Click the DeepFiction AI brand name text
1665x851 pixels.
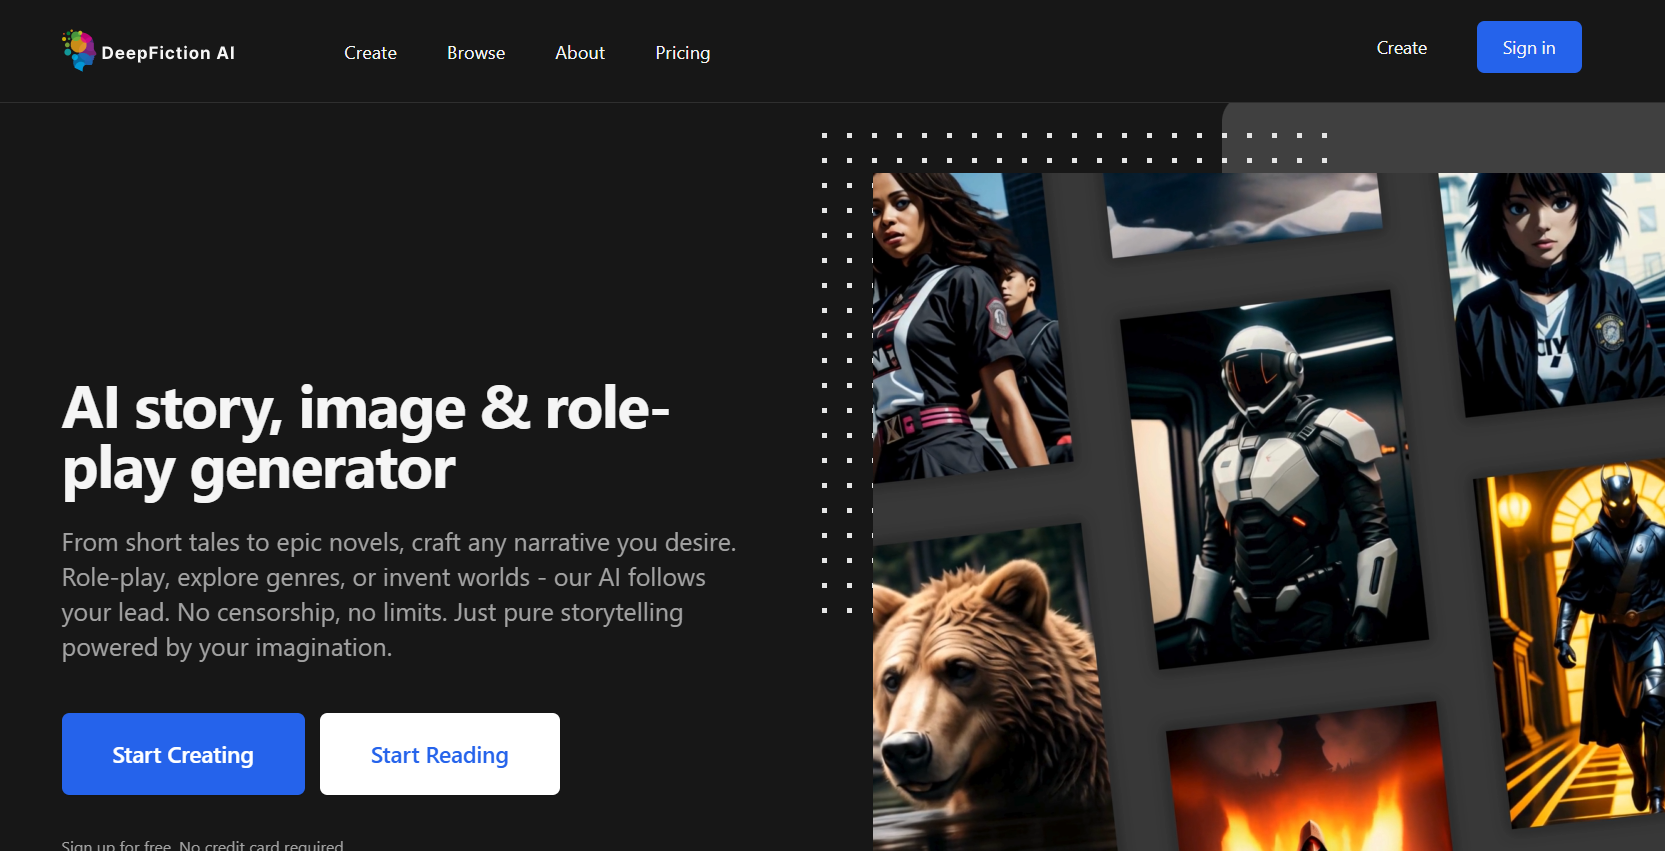(168, 53)
